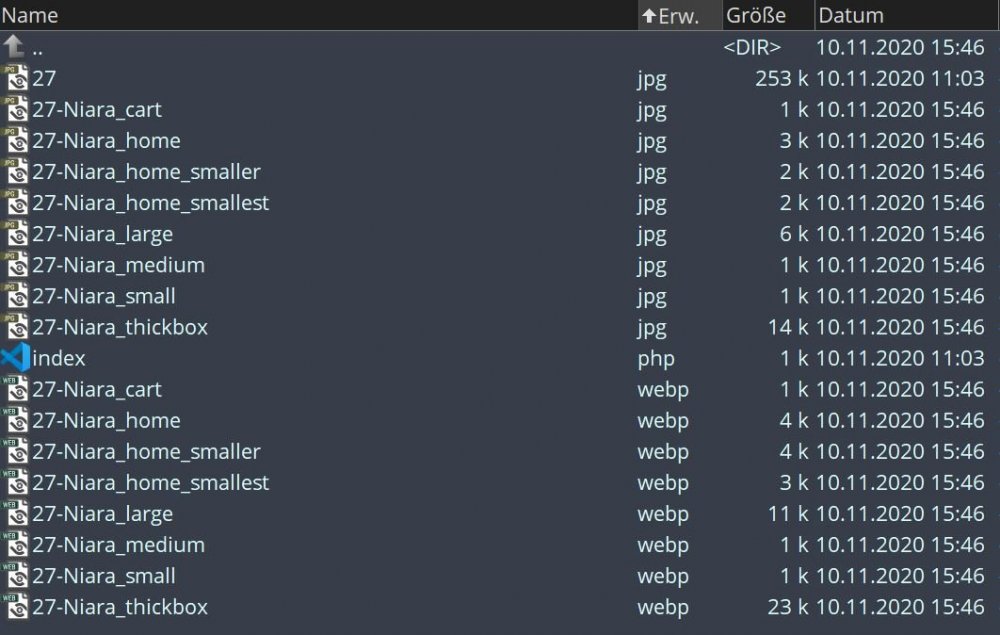Sort files by the Name column header
The width and height of the screenshot is (1000, 635).
31,15
